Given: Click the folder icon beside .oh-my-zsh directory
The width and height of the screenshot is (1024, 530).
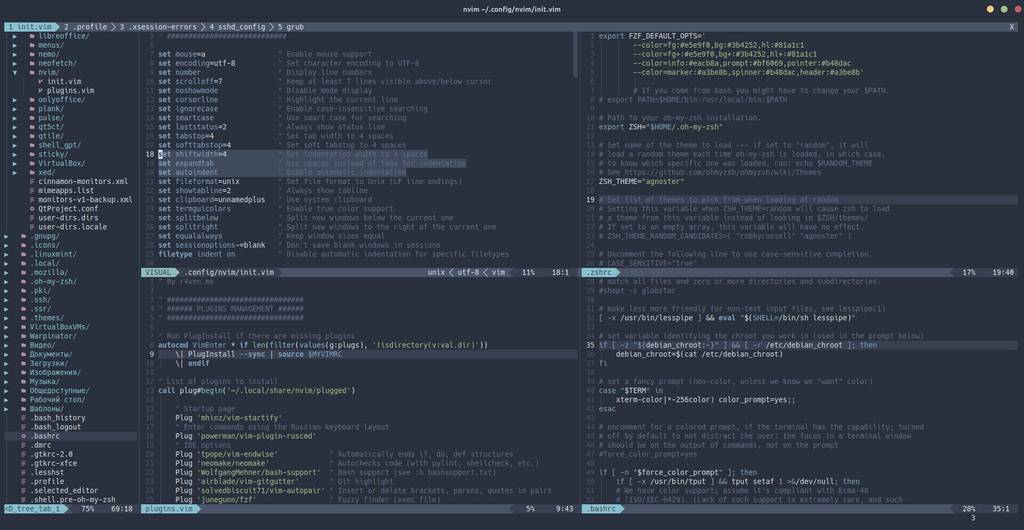Looking at the screenshot, I should pyautogui.click(x=23, y=281).
